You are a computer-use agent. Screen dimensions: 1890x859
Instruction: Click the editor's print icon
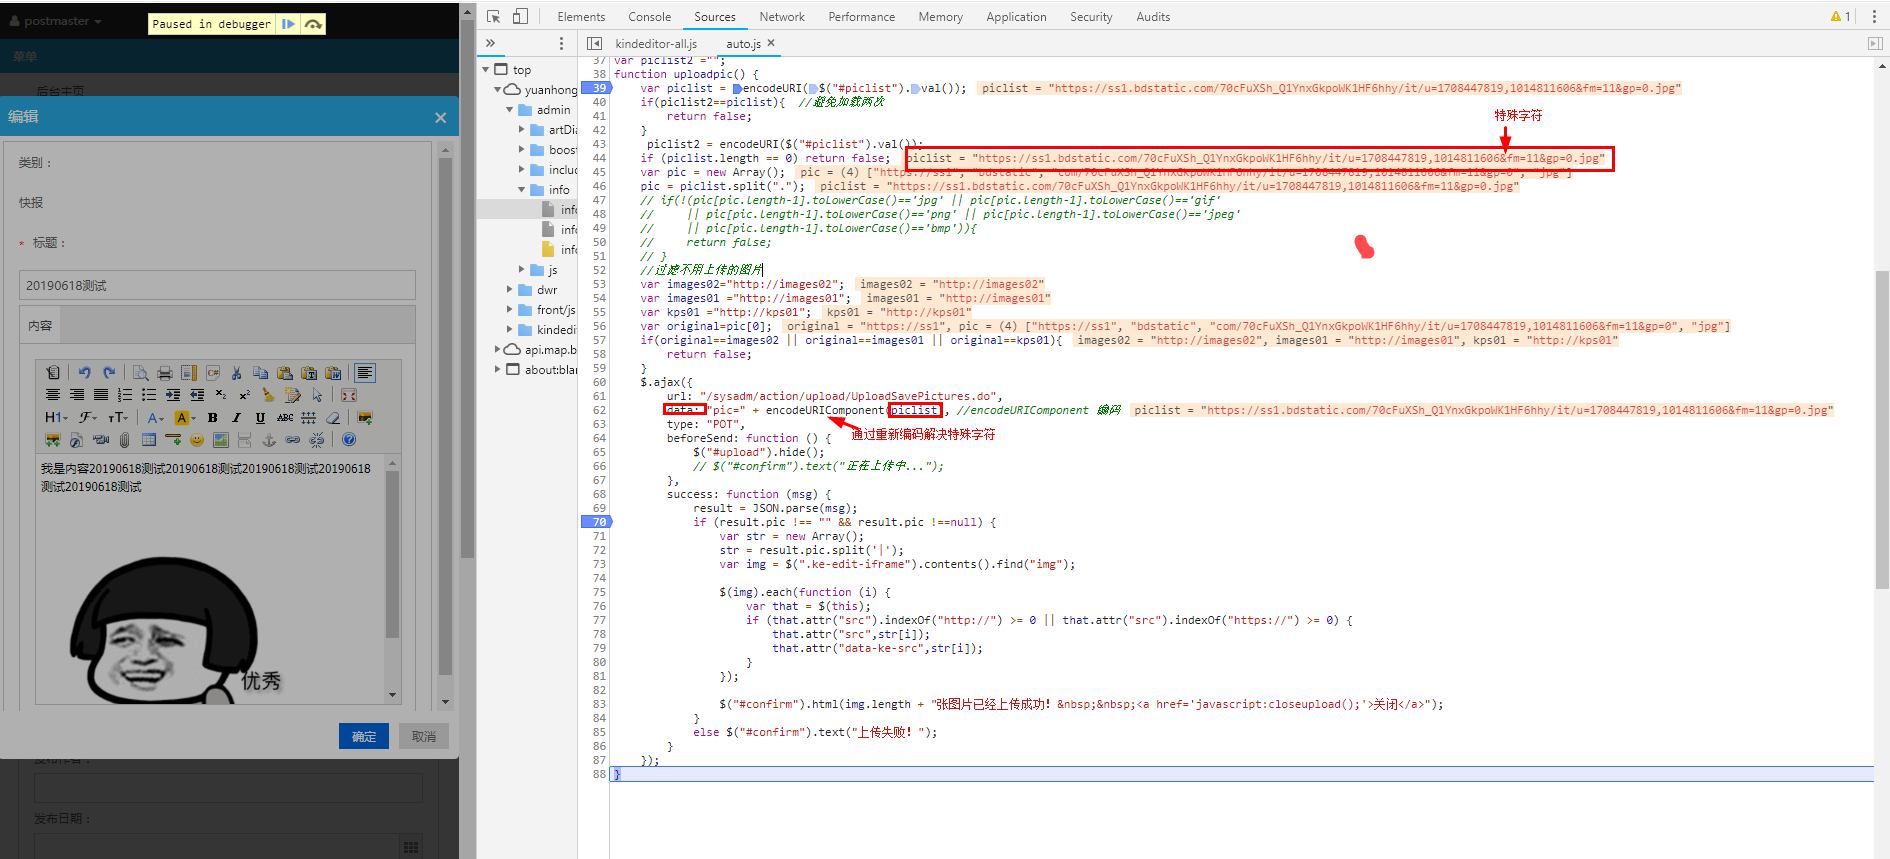[x=165, y=373]
